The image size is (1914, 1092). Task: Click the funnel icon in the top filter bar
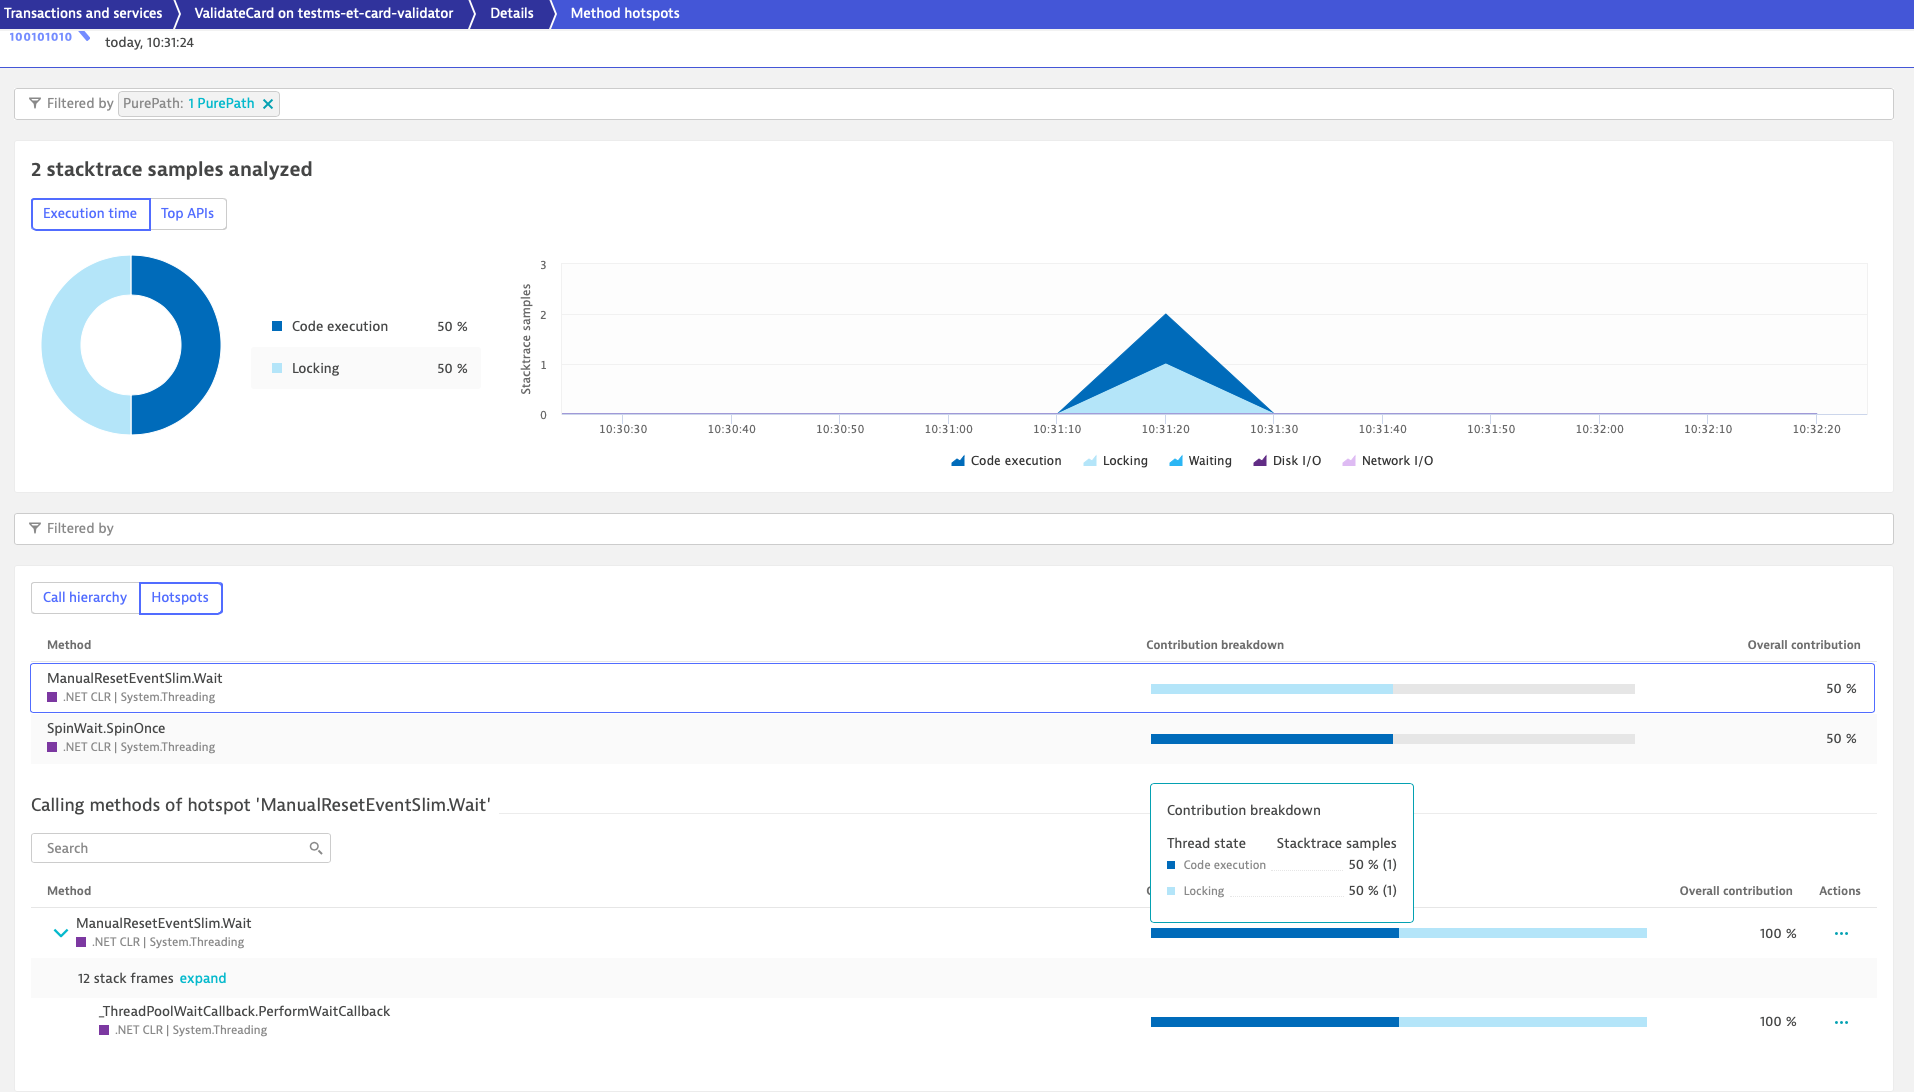(35, 103)
